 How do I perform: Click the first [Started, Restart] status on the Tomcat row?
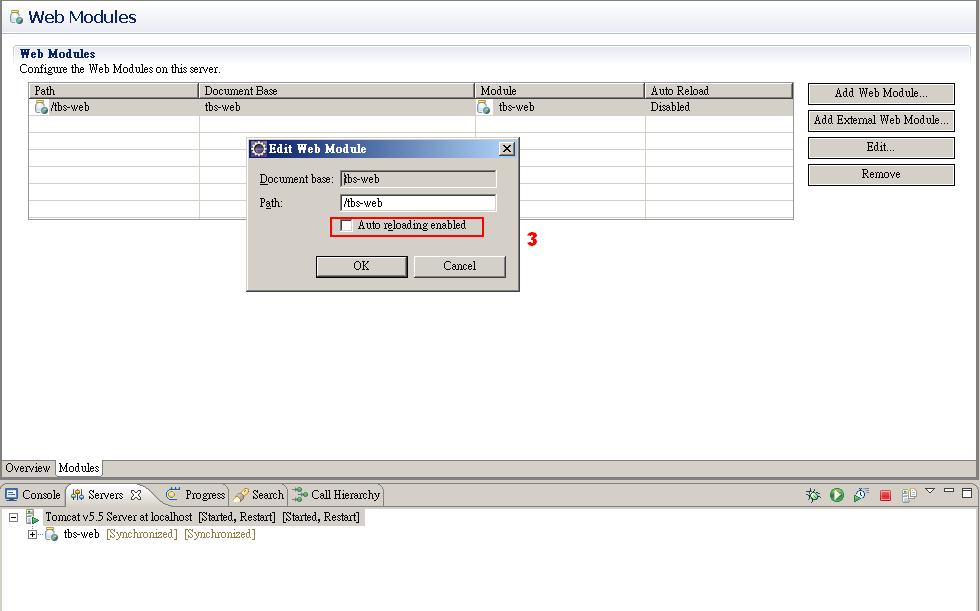click(x=237, y=517)
